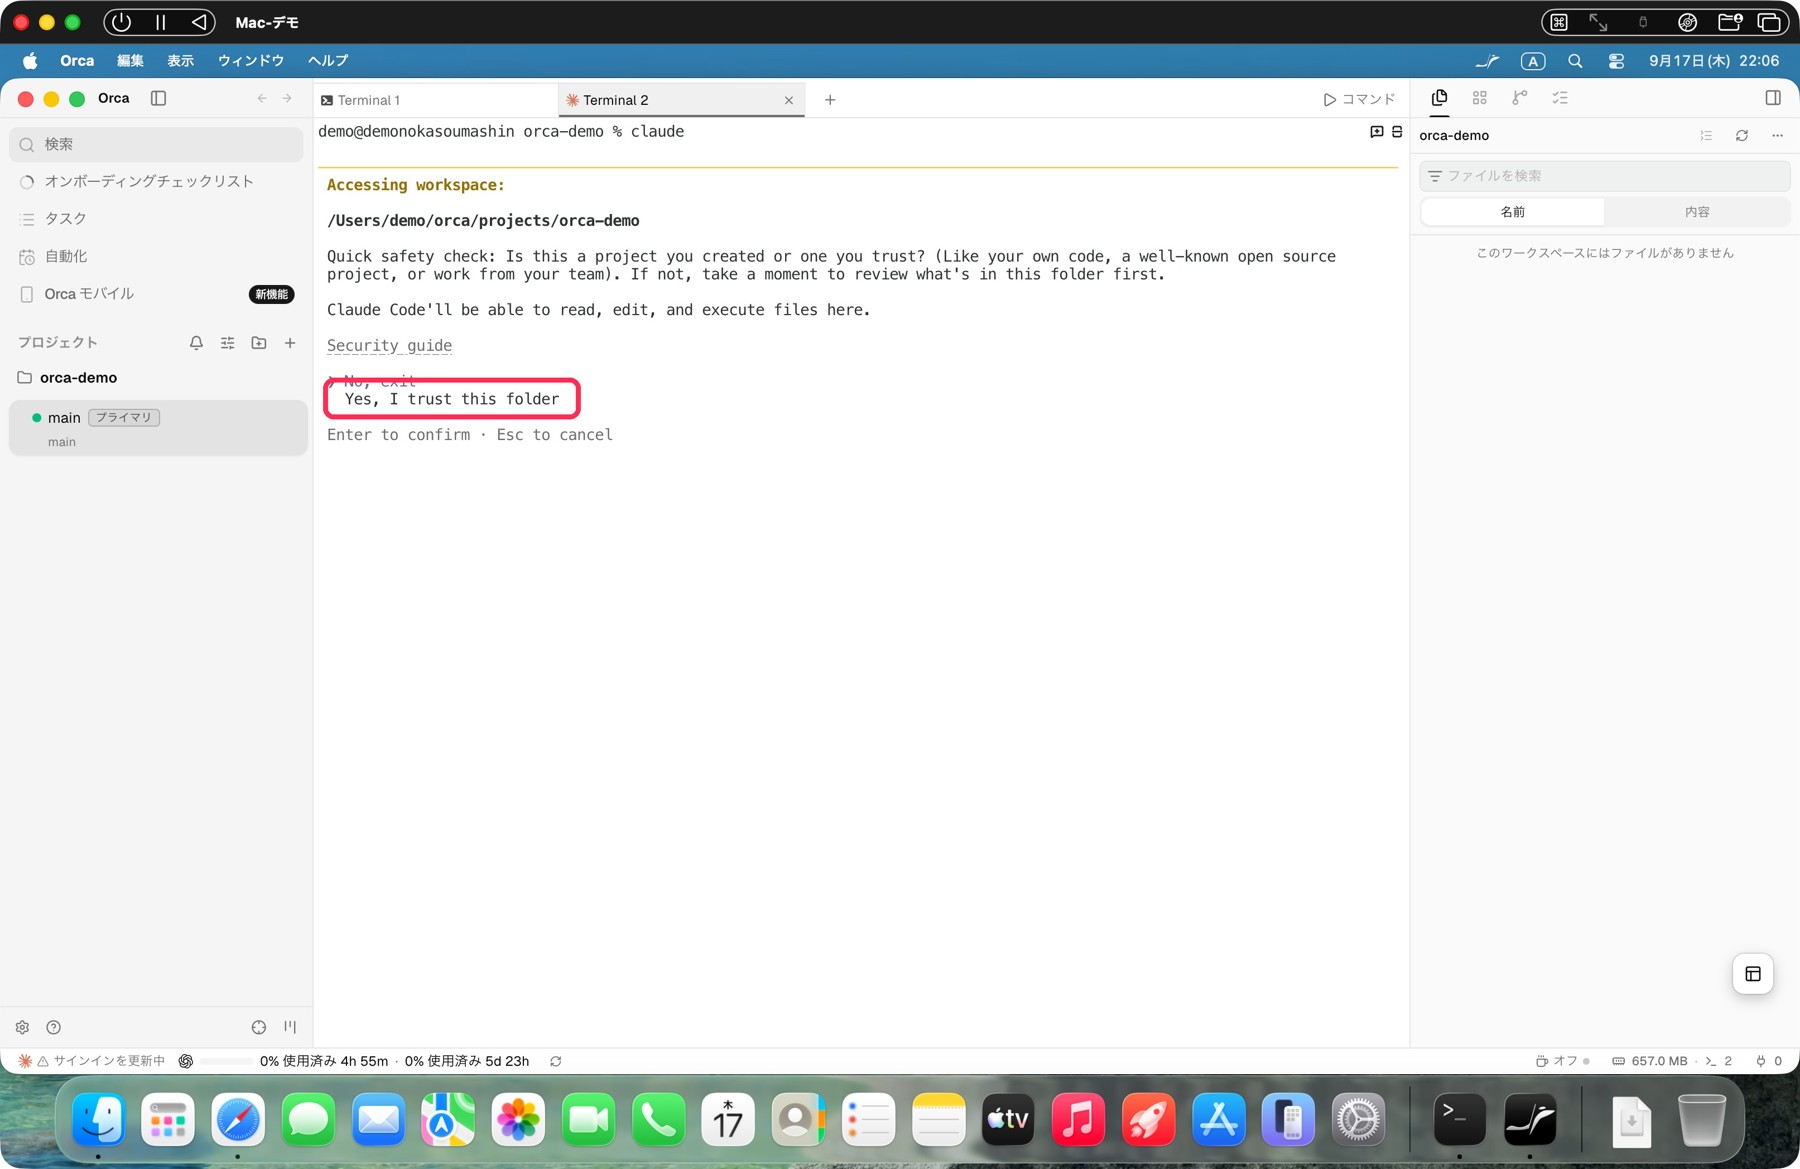Pause the Mac-デモ virtual machine
1800x1169 pixels.
click(160, 22)
